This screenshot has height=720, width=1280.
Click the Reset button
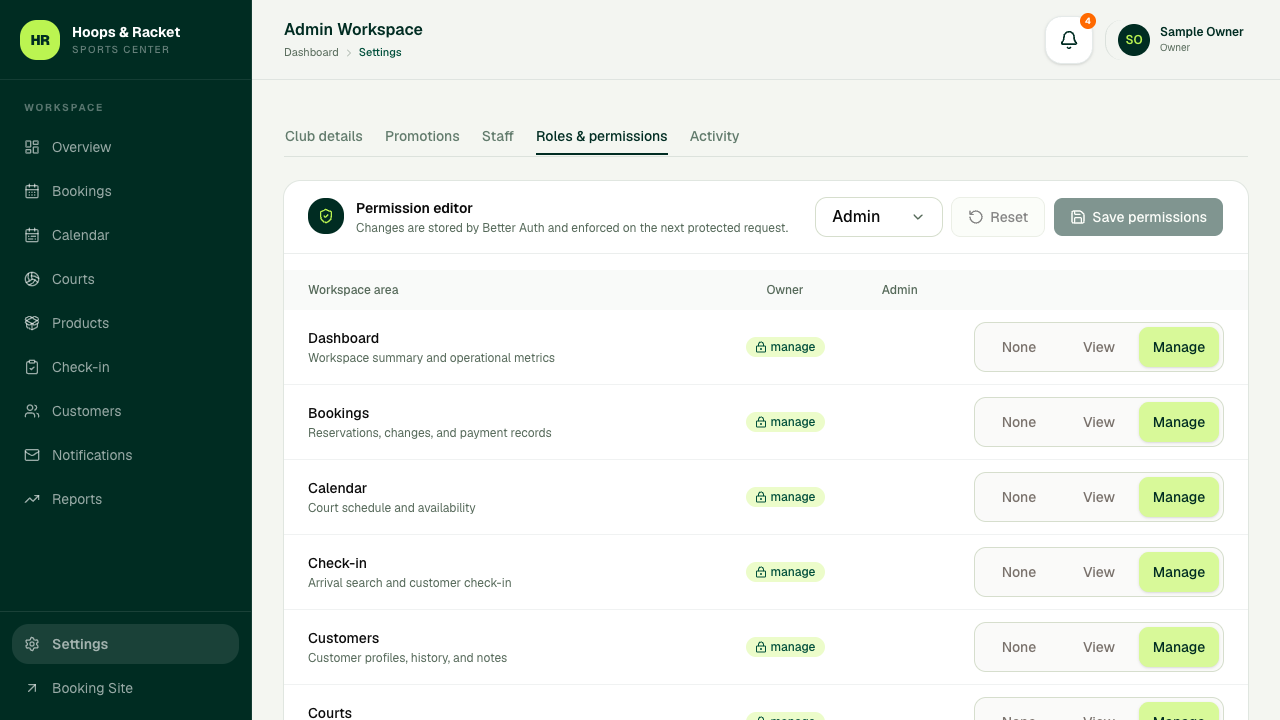click(x=998, y=217)
